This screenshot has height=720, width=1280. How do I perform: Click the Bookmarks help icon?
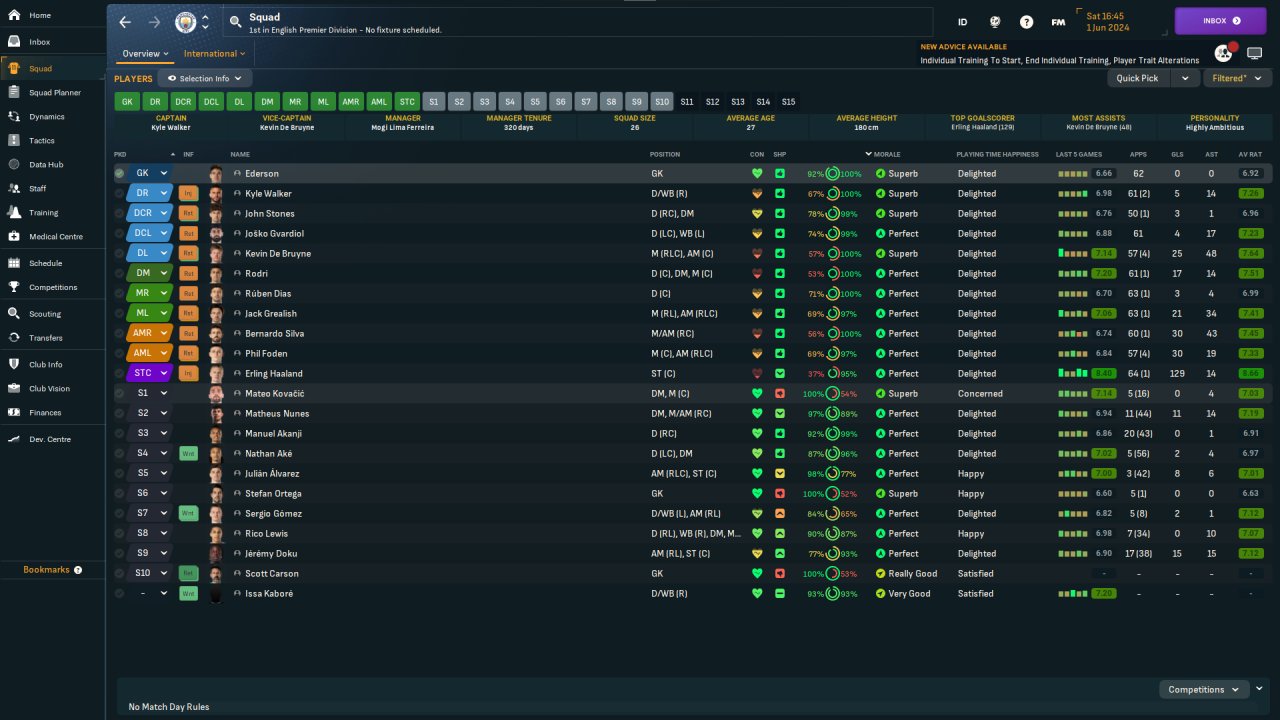[x=78, y=570]
